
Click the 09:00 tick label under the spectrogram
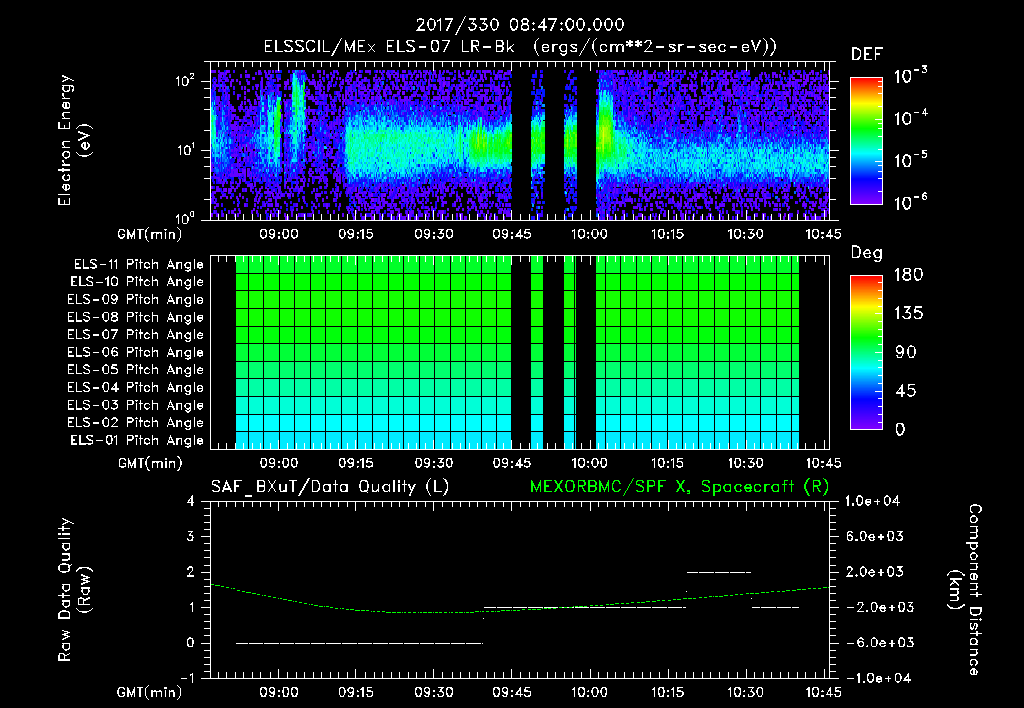click(x=279, y=234)
